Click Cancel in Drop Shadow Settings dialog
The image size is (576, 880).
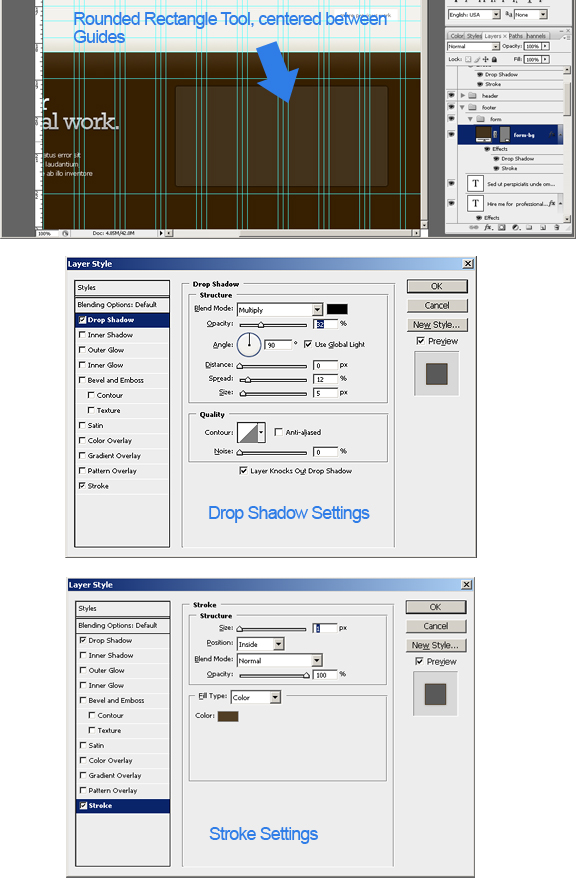pyautogui.click(x=437, y=305)
